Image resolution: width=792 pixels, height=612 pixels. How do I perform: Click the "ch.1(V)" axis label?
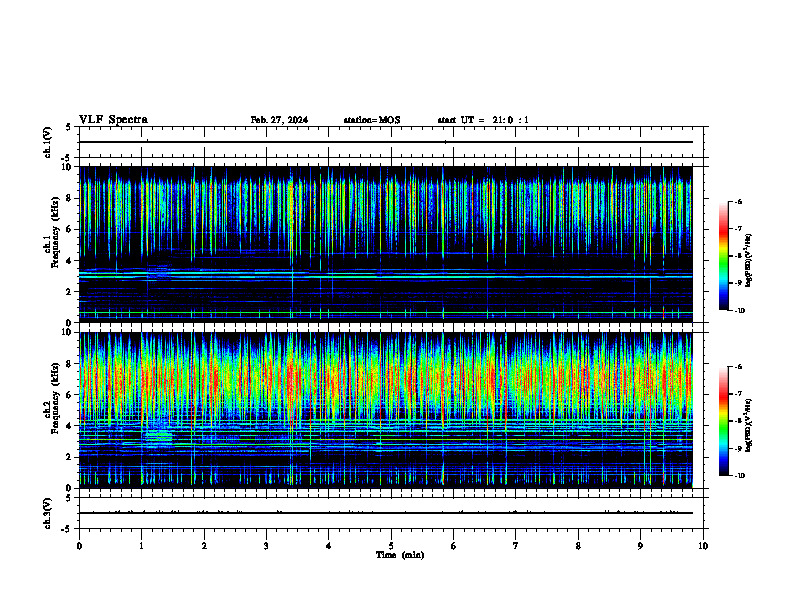point(47,142)
